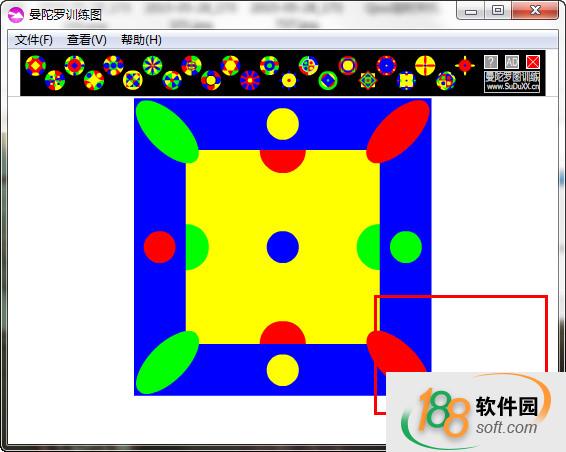Open the 查看(V) menu
The height and width of the screenshot is (452, 566).
click(87, 40)
